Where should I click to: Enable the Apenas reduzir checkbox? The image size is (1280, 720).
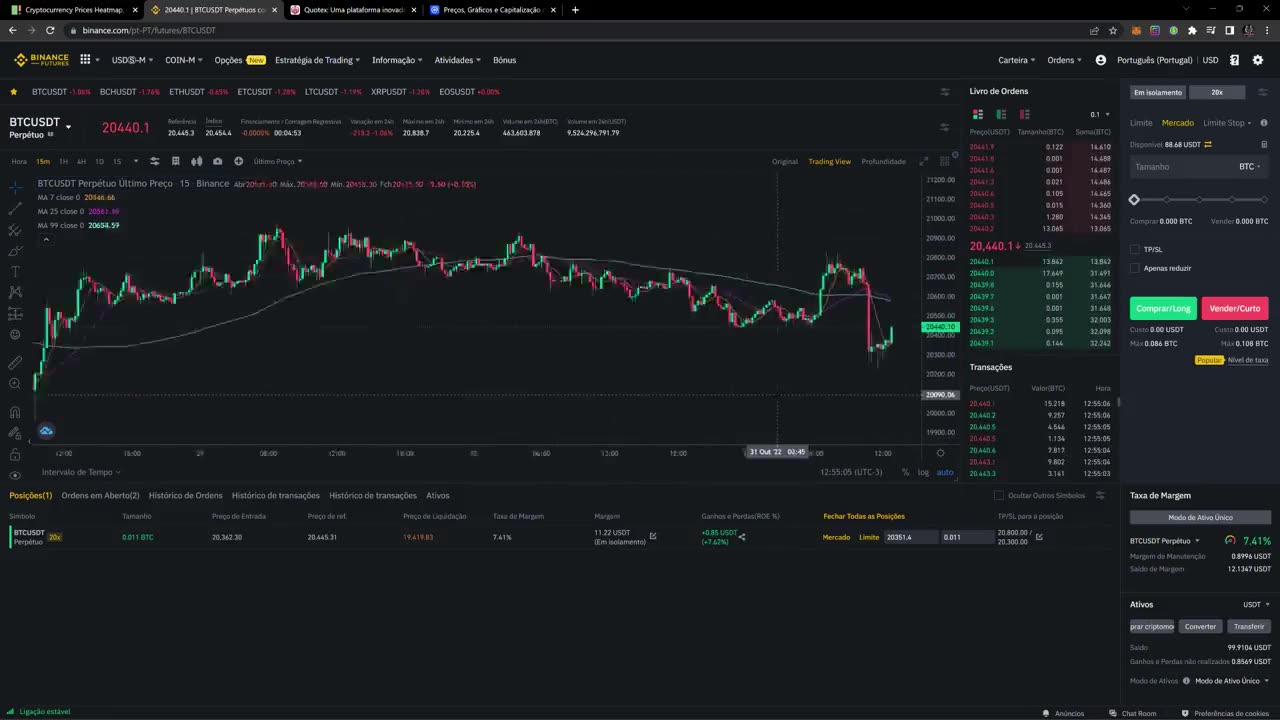click(1135, 268)
